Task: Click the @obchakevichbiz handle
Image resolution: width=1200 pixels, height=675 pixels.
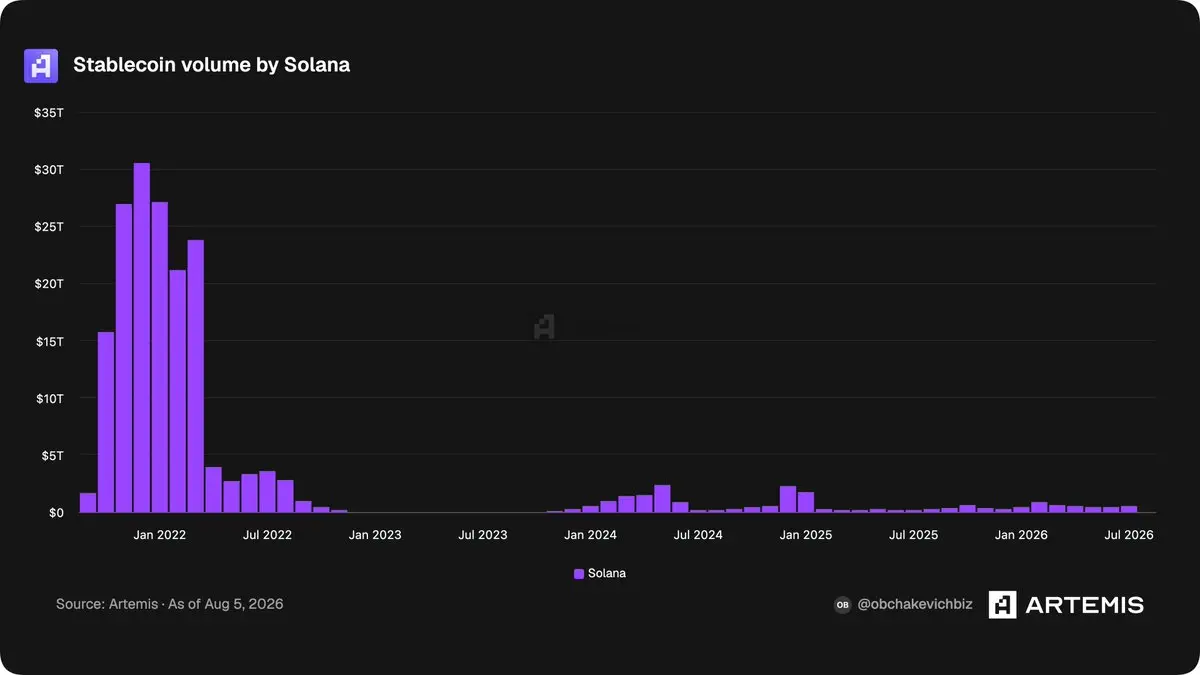Action: [915, 605]
